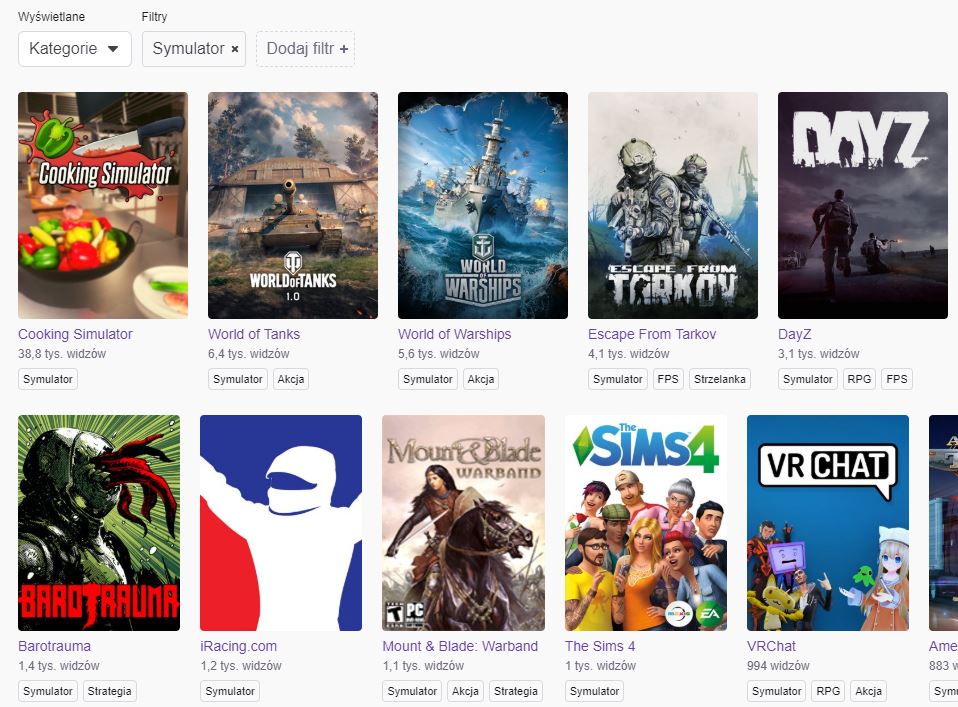Click the World of Warships title link

pyautogui.click(x=455, y=334)
